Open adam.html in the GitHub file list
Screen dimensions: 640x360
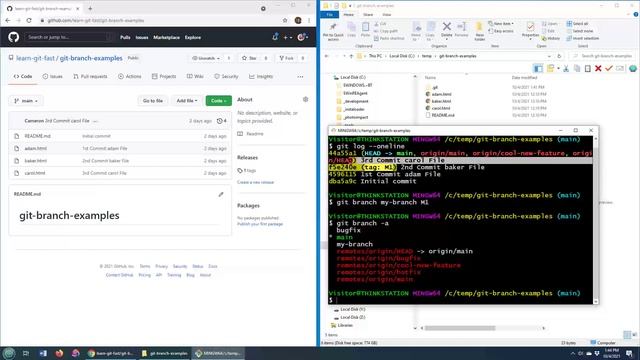(x=36, y=149)
